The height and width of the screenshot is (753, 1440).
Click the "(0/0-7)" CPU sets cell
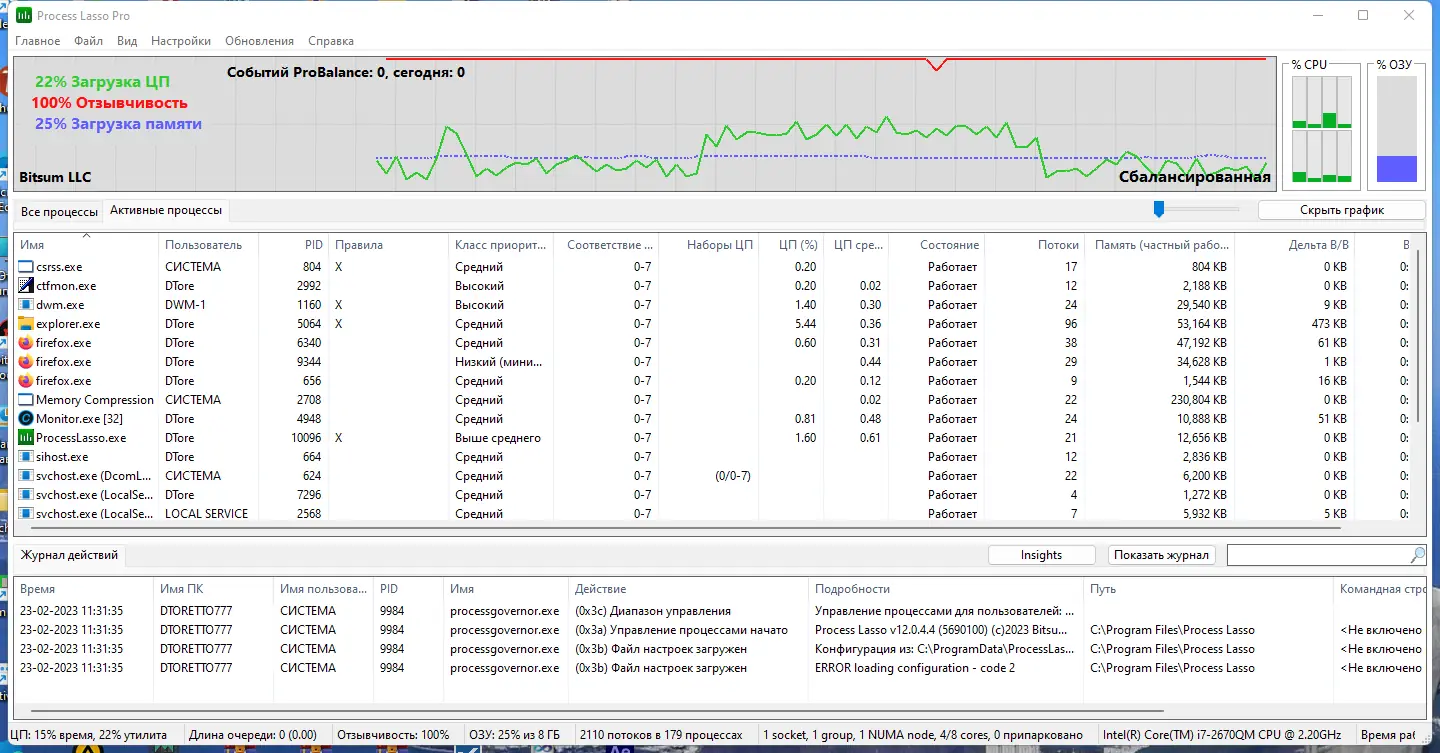point(732,476)
